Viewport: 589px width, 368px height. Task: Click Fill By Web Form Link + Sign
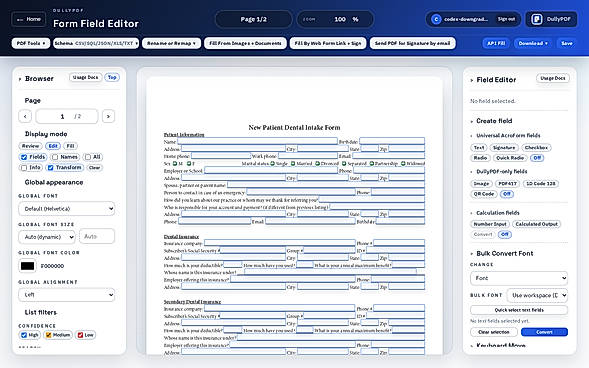click(328, 43)
